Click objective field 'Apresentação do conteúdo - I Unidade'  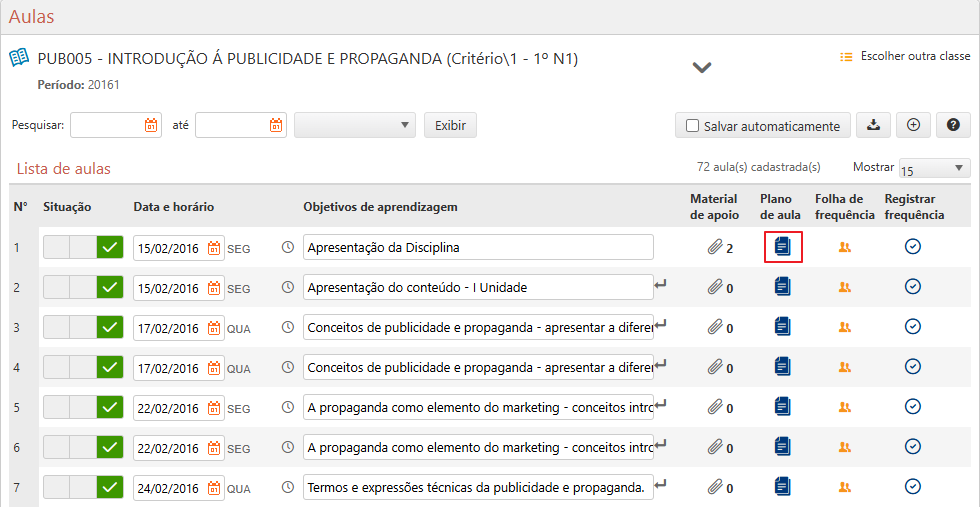(478, 287)
